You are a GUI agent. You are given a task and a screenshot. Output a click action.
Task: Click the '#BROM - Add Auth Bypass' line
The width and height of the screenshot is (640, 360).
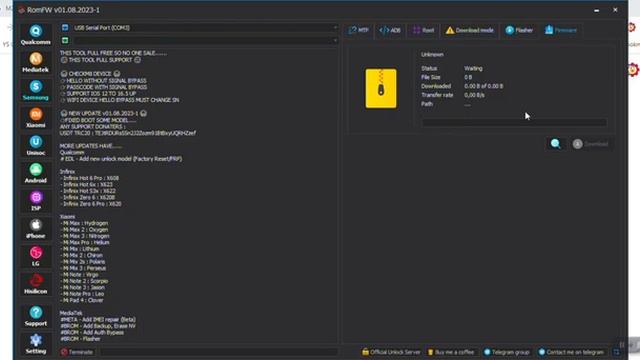point(92,332)
